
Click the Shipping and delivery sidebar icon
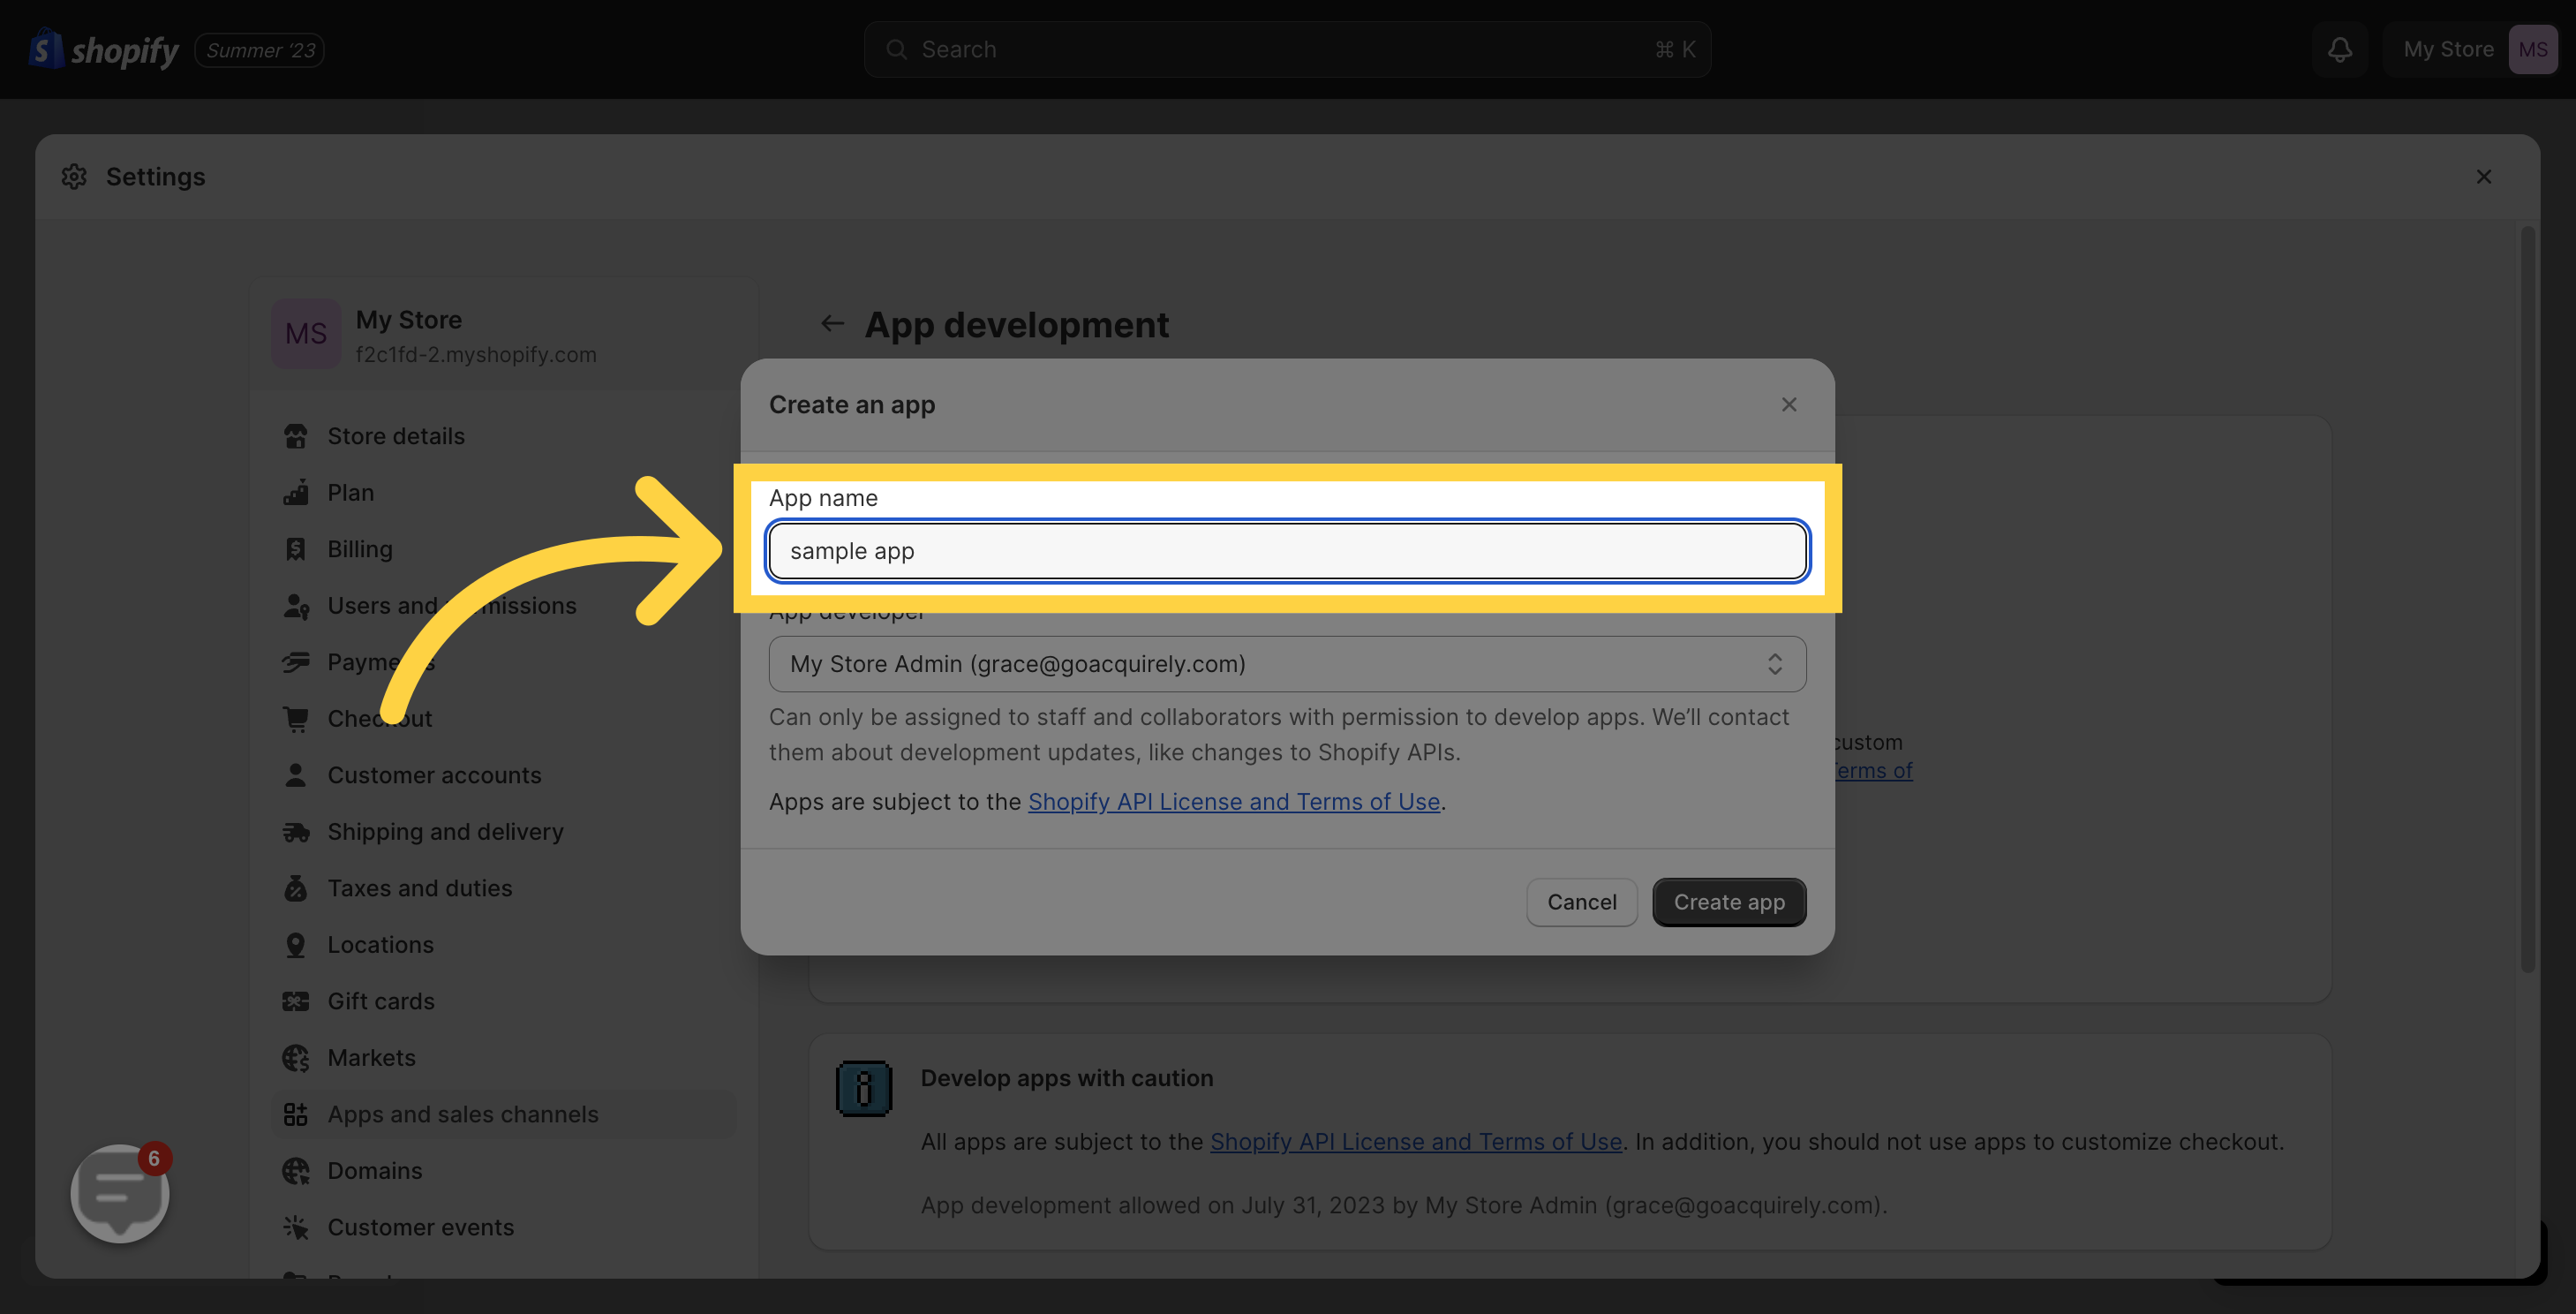(x=295, y=831)
